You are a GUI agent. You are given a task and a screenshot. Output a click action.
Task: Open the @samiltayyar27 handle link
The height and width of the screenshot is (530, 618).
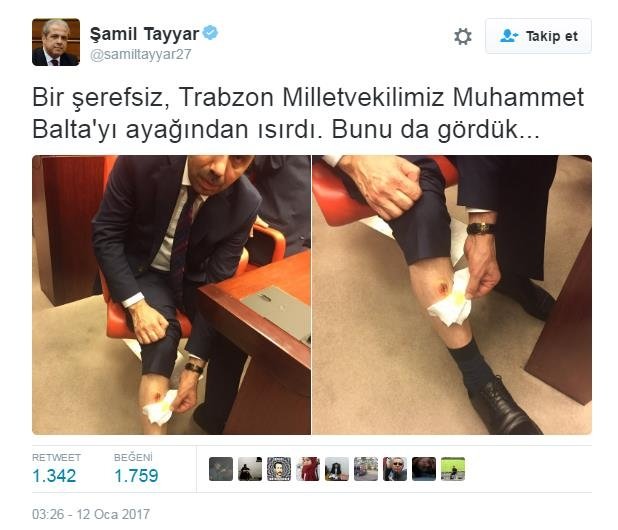[x=141, y=54]
